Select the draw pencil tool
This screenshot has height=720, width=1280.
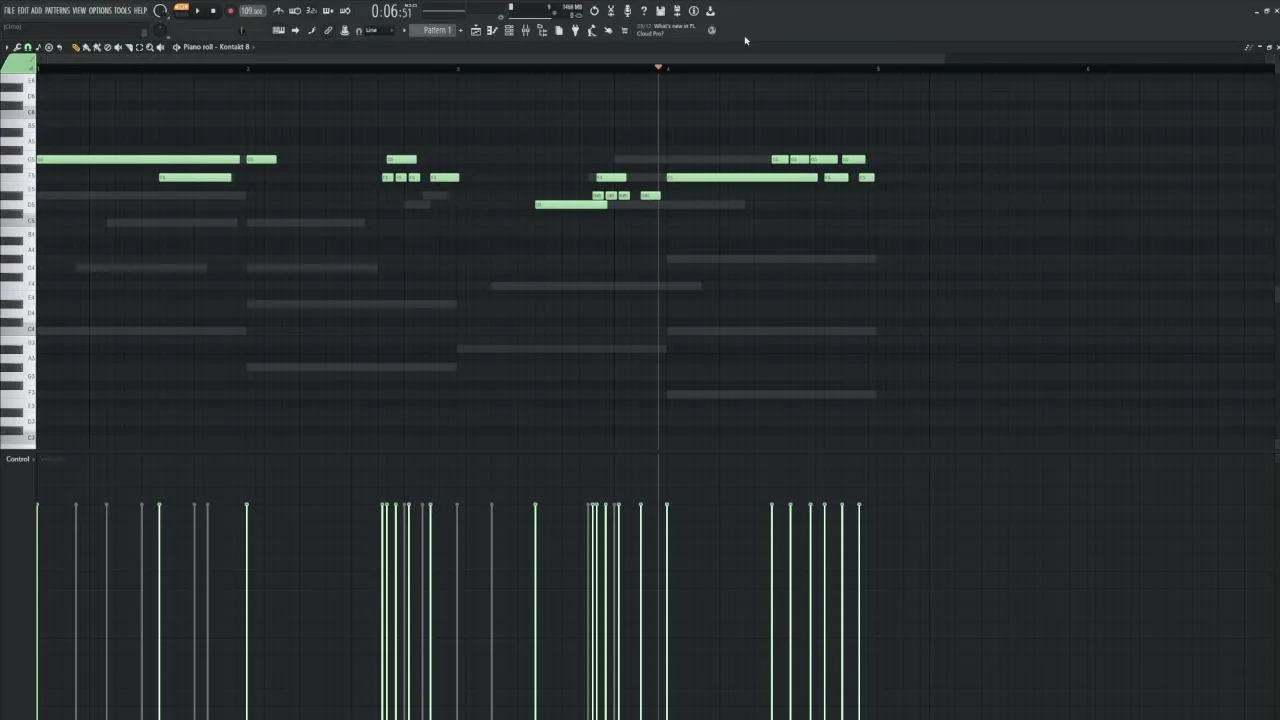click(75, 47)
